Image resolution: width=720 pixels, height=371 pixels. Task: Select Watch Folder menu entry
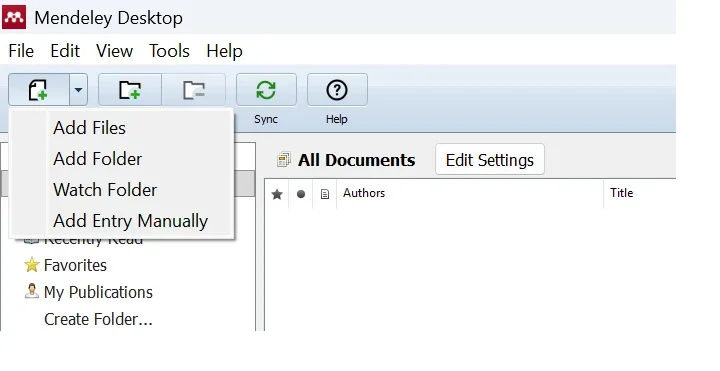click(x=122, y=190)
